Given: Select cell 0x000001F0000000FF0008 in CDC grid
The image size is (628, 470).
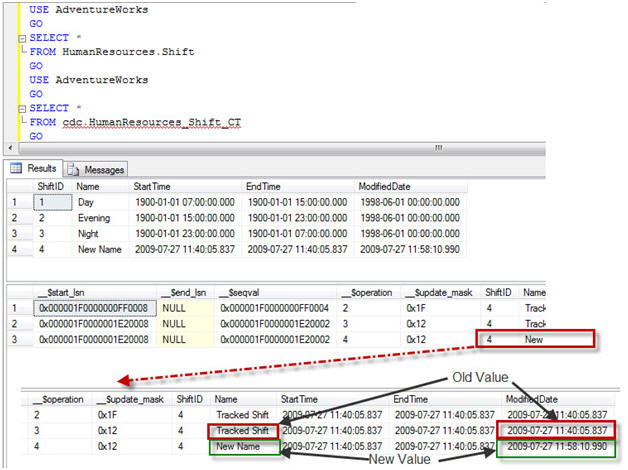Looking at the screenshot, I should [95, 308].
